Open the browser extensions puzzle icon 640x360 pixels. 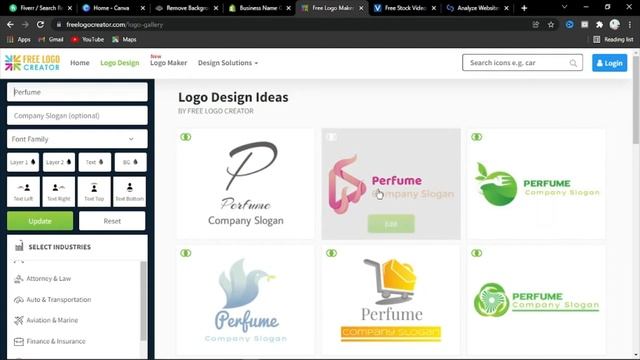(599, 24)
